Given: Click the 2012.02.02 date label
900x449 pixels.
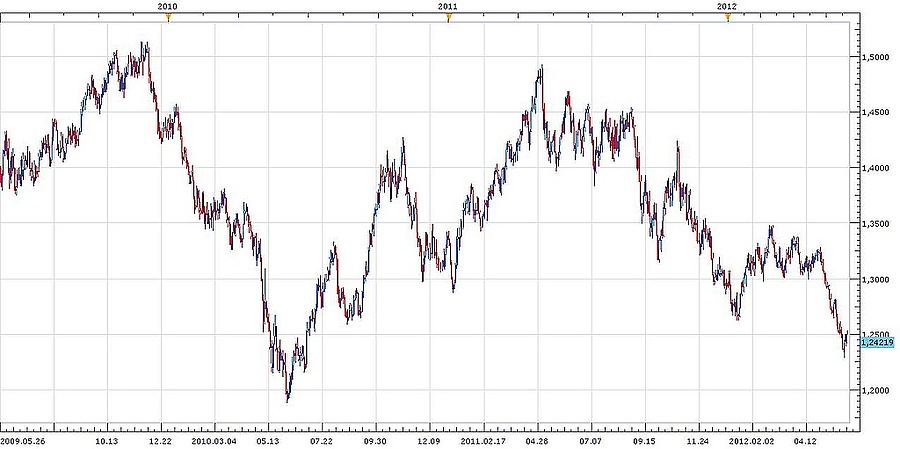Looking at the screenshot, I should 750,438.
